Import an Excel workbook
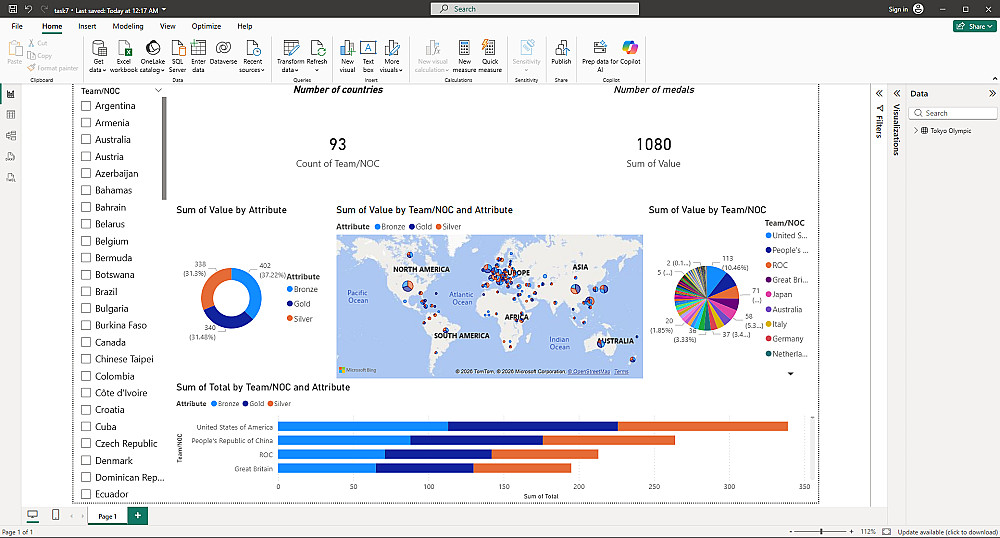Viewport: 1000px width, 538px height. (124, 56)
